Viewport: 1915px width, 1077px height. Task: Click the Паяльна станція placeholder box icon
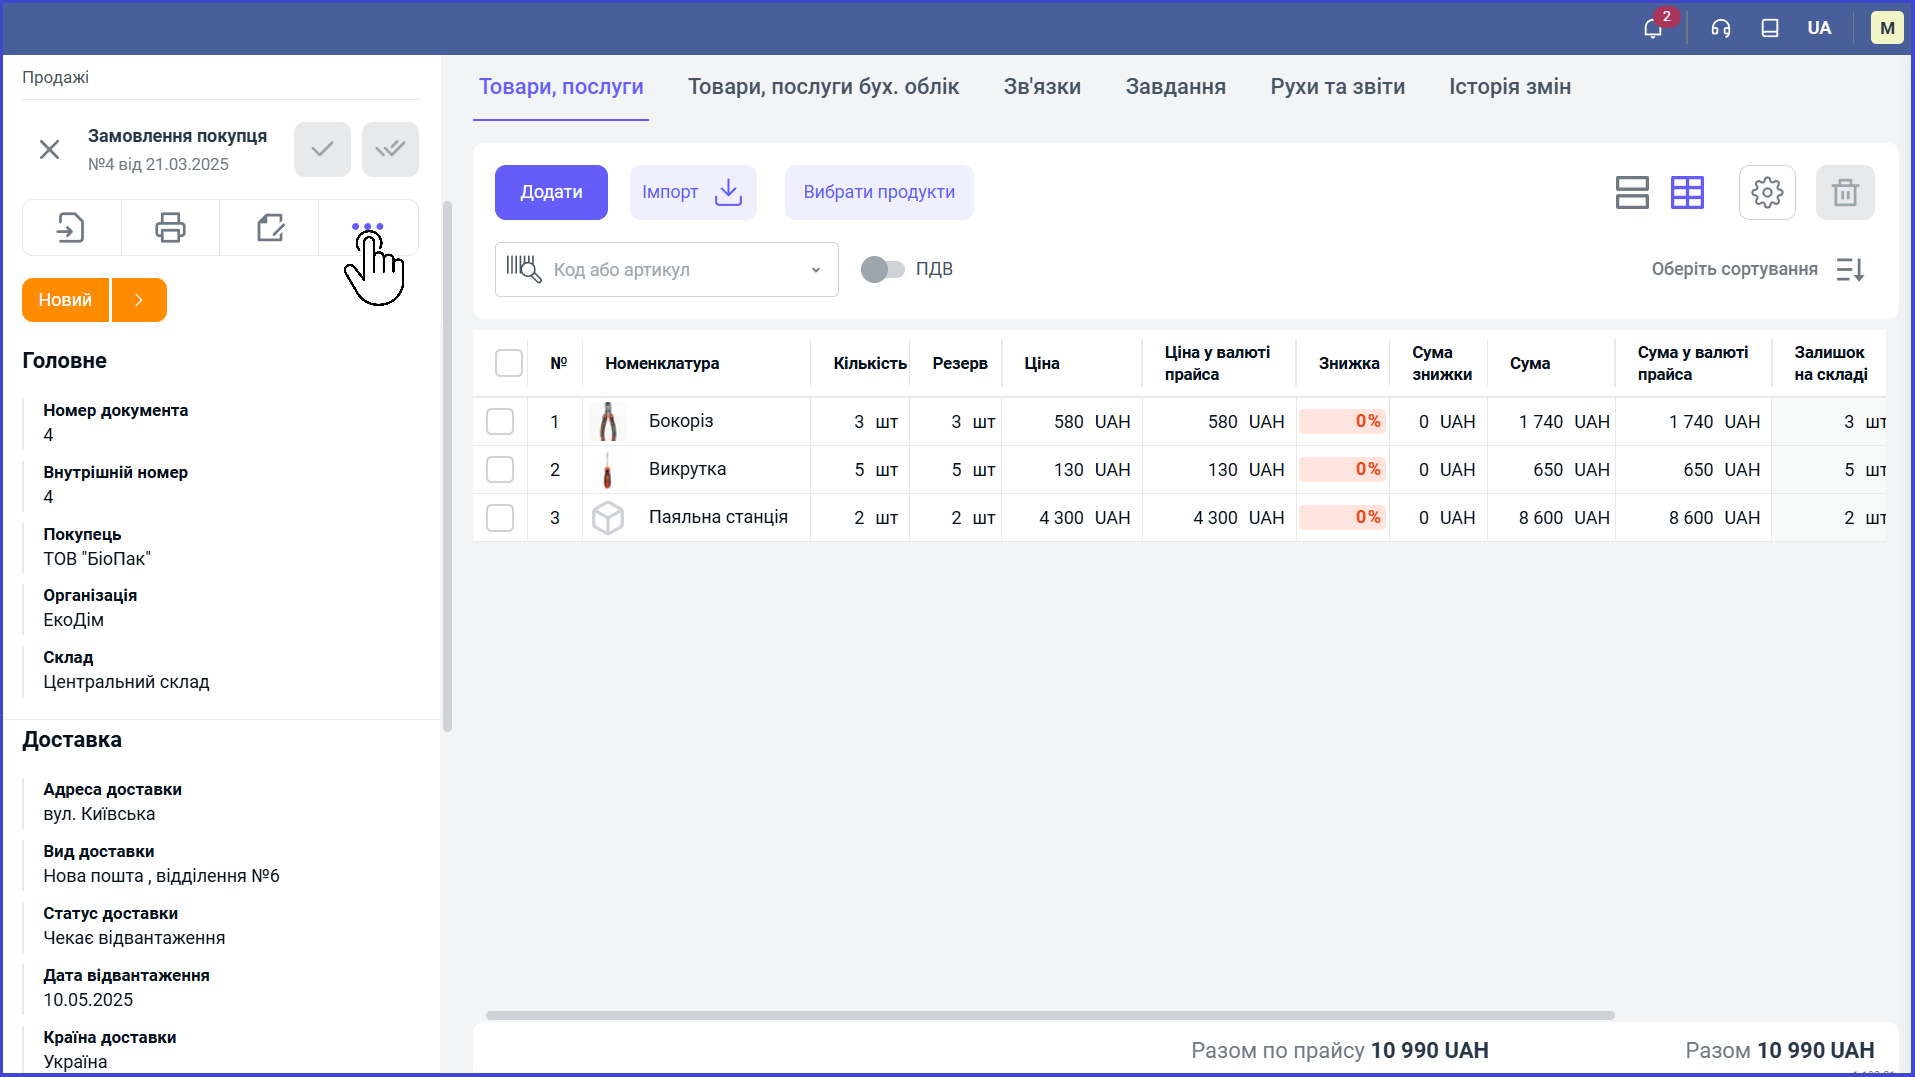608,518
